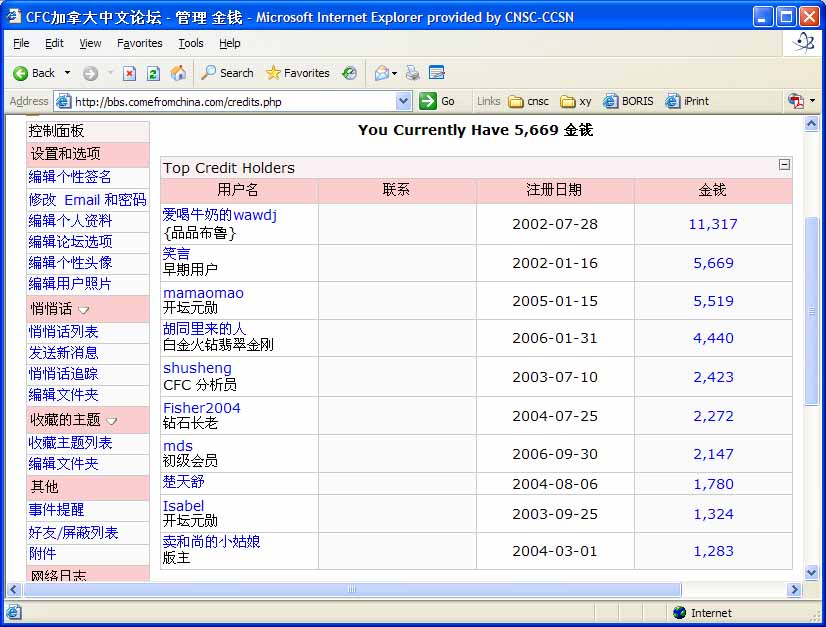Click the Back navigation button
826x627 pixels.
point(33,73)
